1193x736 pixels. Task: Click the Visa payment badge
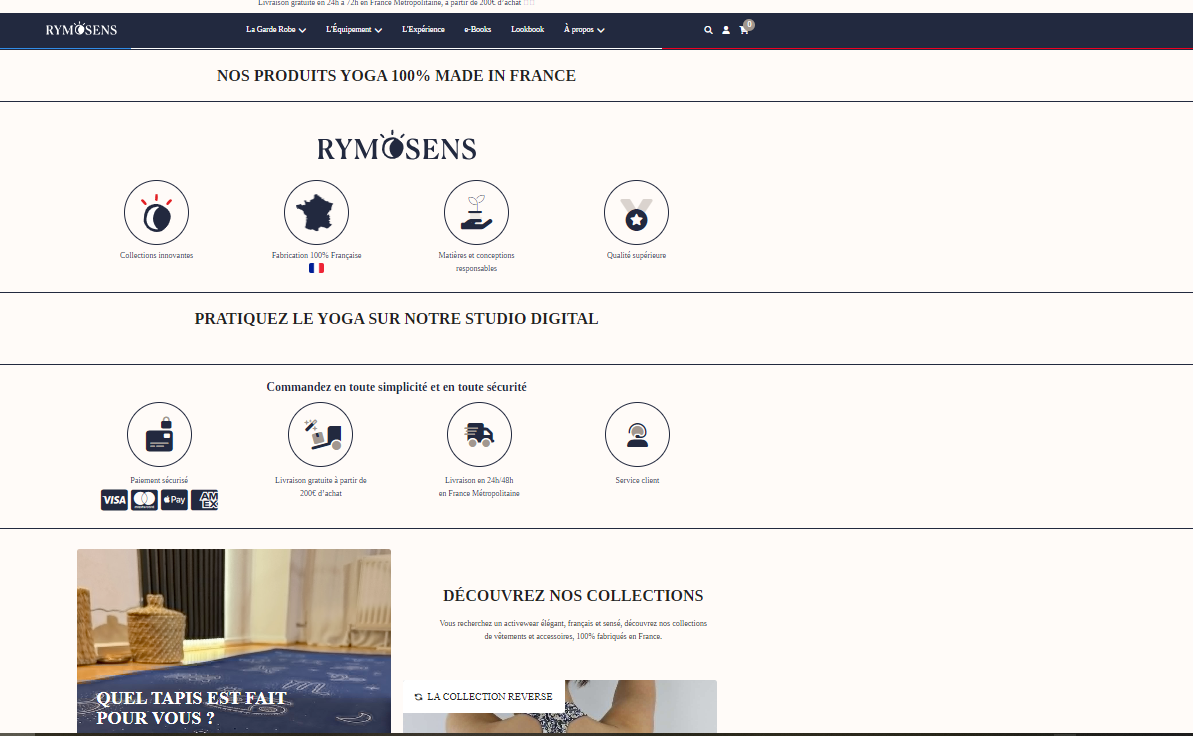114,500
